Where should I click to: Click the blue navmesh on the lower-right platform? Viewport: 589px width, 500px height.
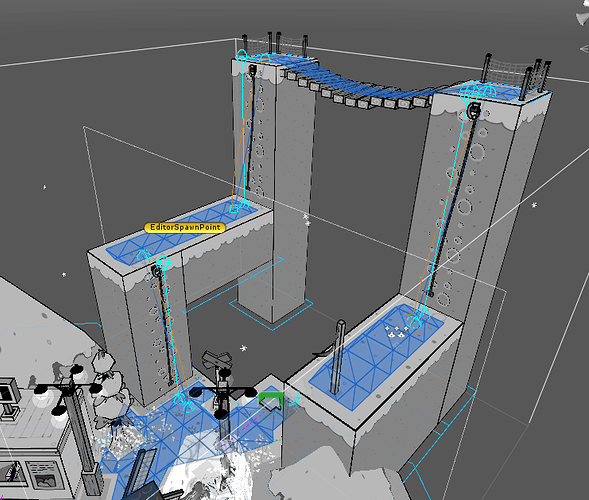pos(376,358)
